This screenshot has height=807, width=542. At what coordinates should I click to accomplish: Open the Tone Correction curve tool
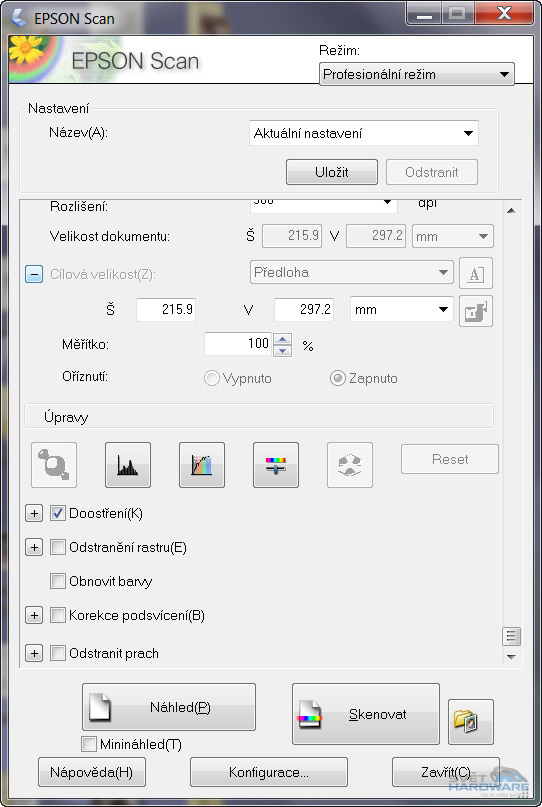(202, 465)
